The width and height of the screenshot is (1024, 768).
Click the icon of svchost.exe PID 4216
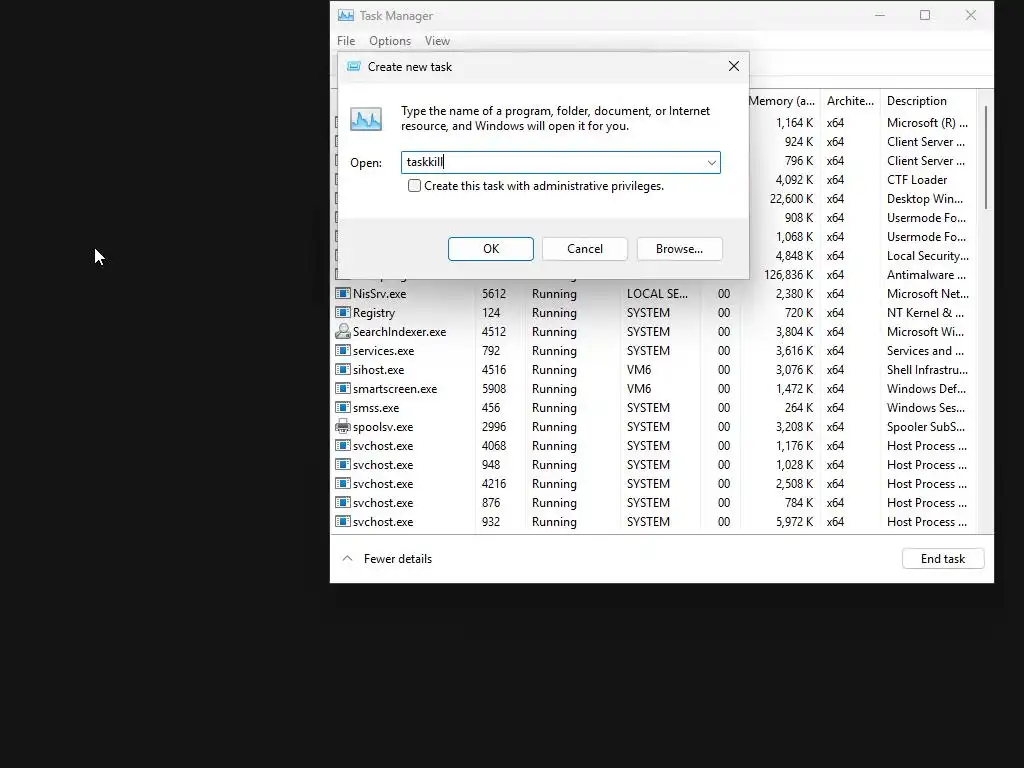pos(343,484)
